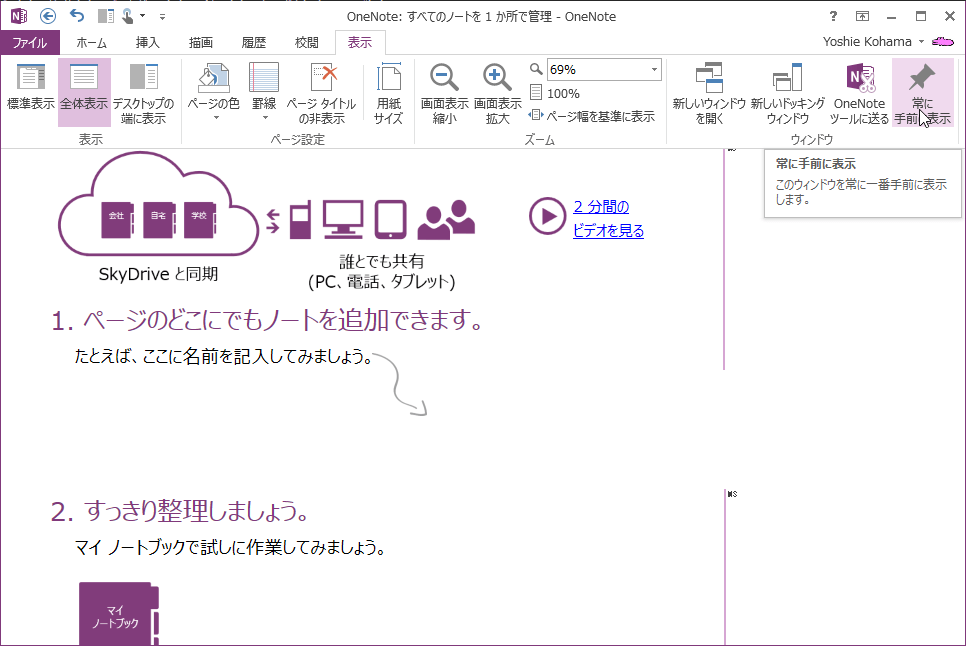This screenshot has width=966, height=646.
Task: Click the 会社 notebook icon in cloud
Action: [117, 220]
